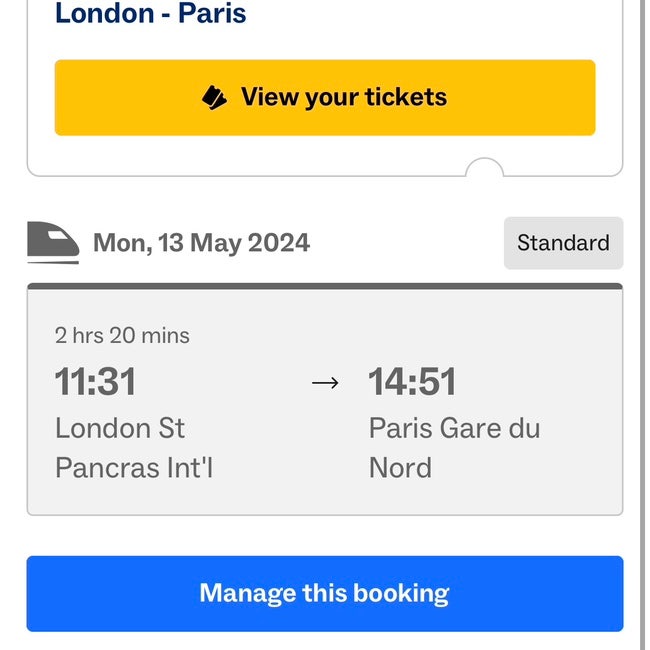
Task: Tap the 11:31 departure time
Action: click(x=95, y=382)
